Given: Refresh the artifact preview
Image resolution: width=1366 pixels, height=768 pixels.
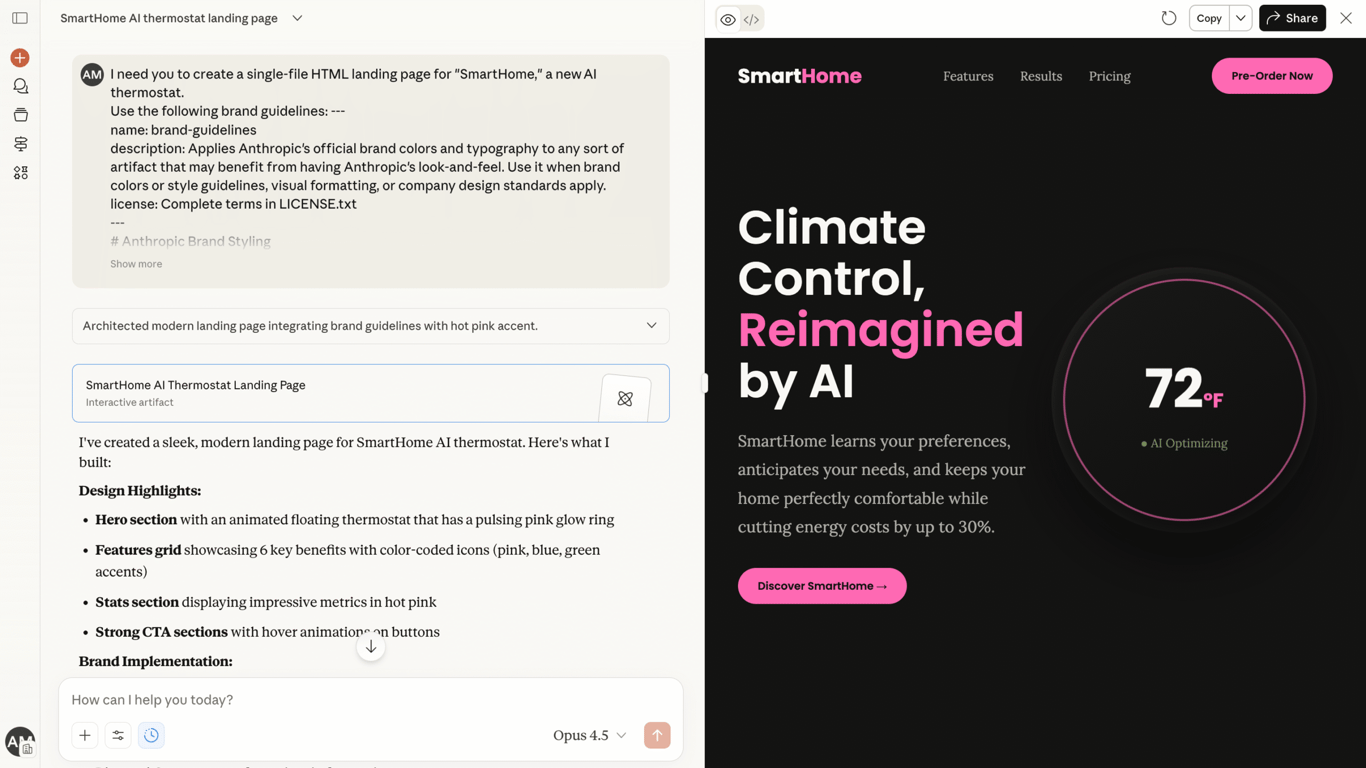Looking at the screenshot, I should pos(1169,18).
